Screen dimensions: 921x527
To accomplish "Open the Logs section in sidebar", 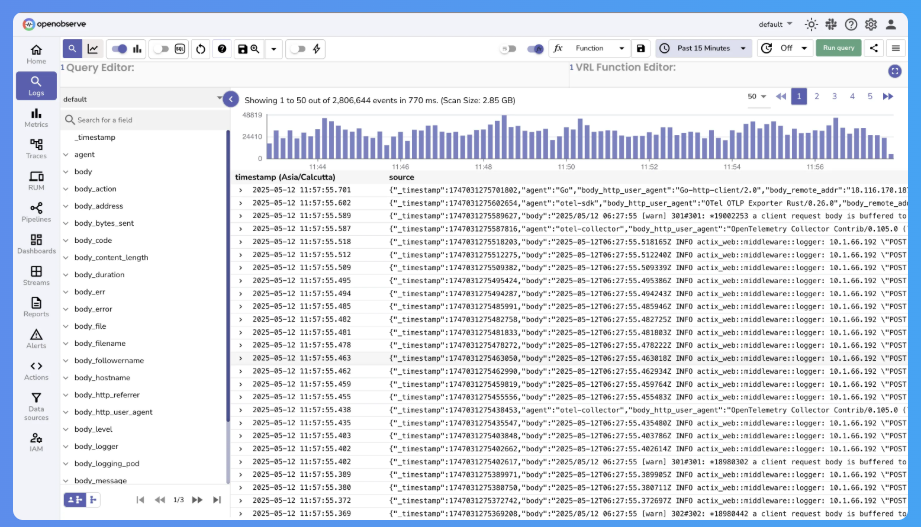I will point(36,86).
